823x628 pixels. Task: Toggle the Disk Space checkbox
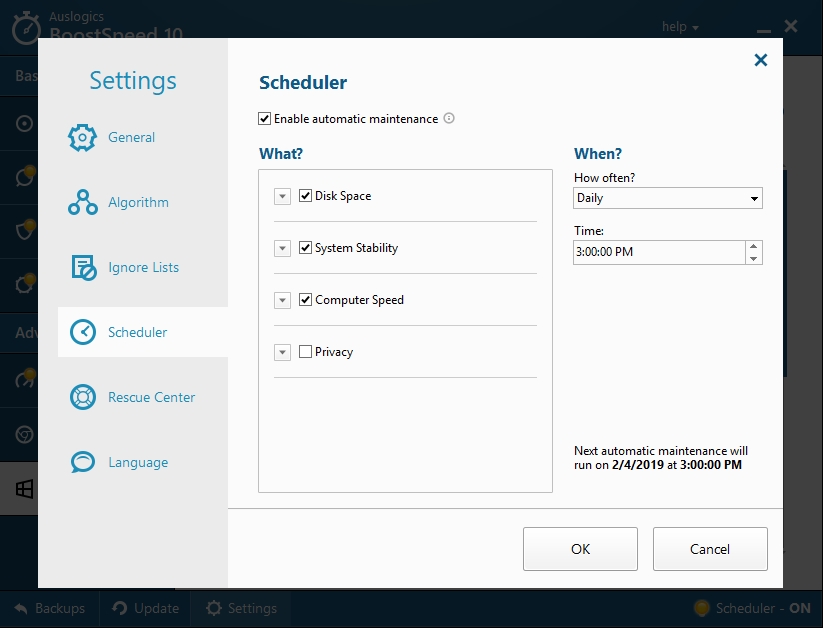[x=306, y=196]
